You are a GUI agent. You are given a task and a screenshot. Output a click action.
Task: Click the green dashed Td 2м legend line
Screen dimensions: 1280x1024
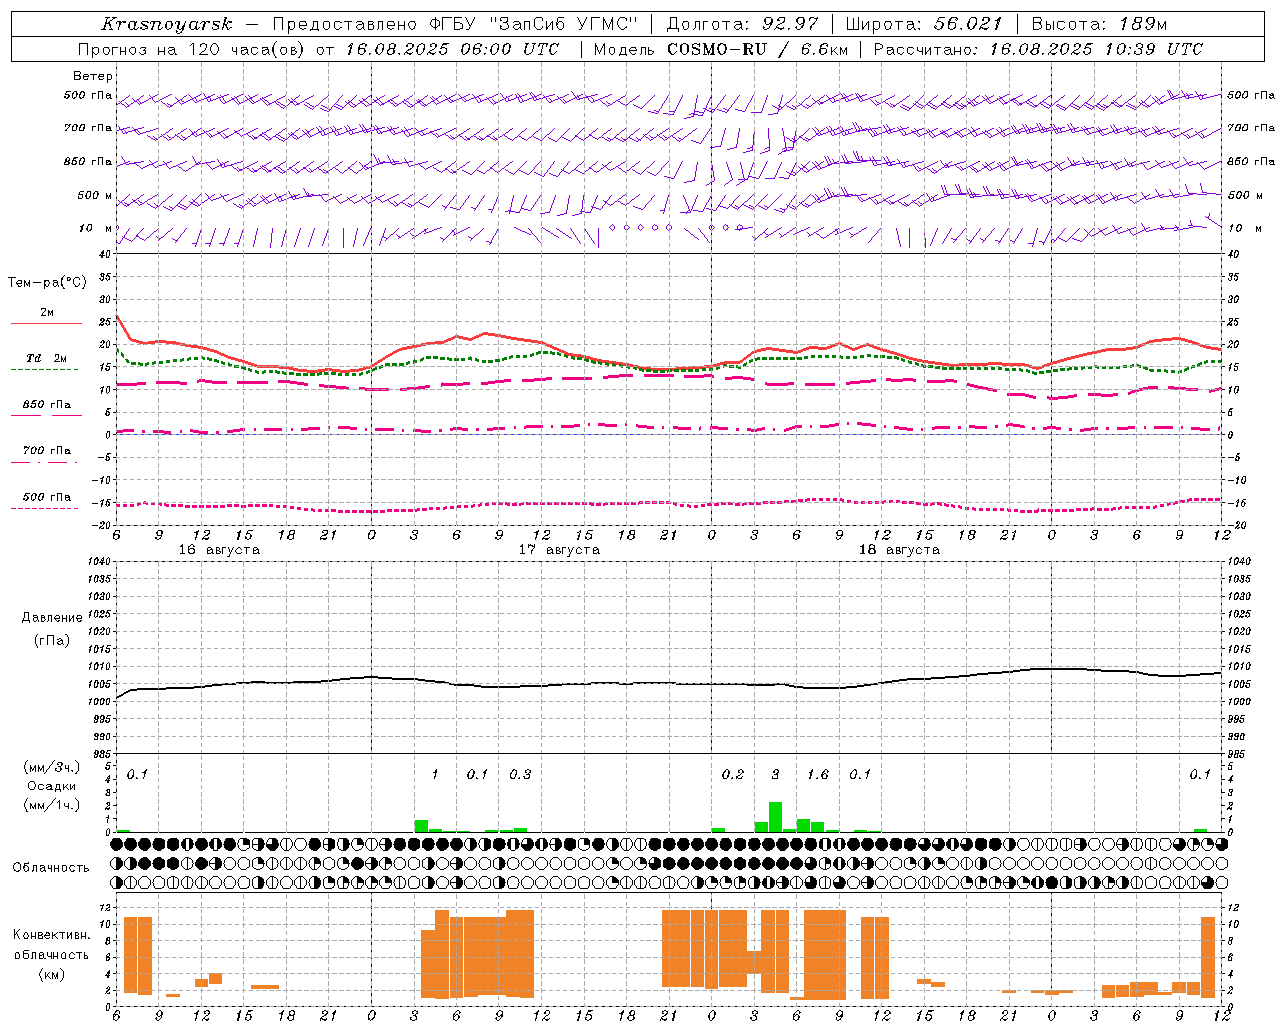pos(44,370)
